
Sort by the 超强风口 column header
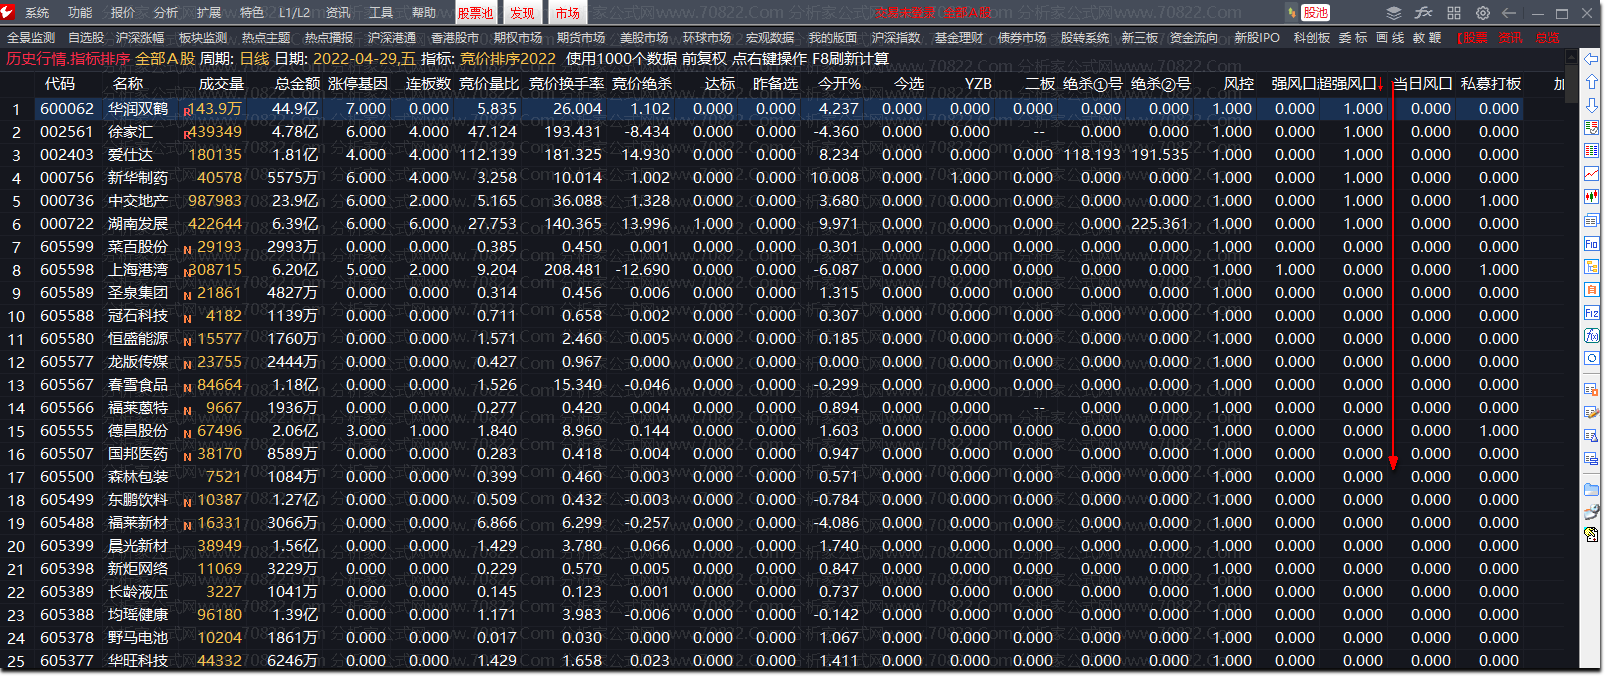tap(1347, 84)
